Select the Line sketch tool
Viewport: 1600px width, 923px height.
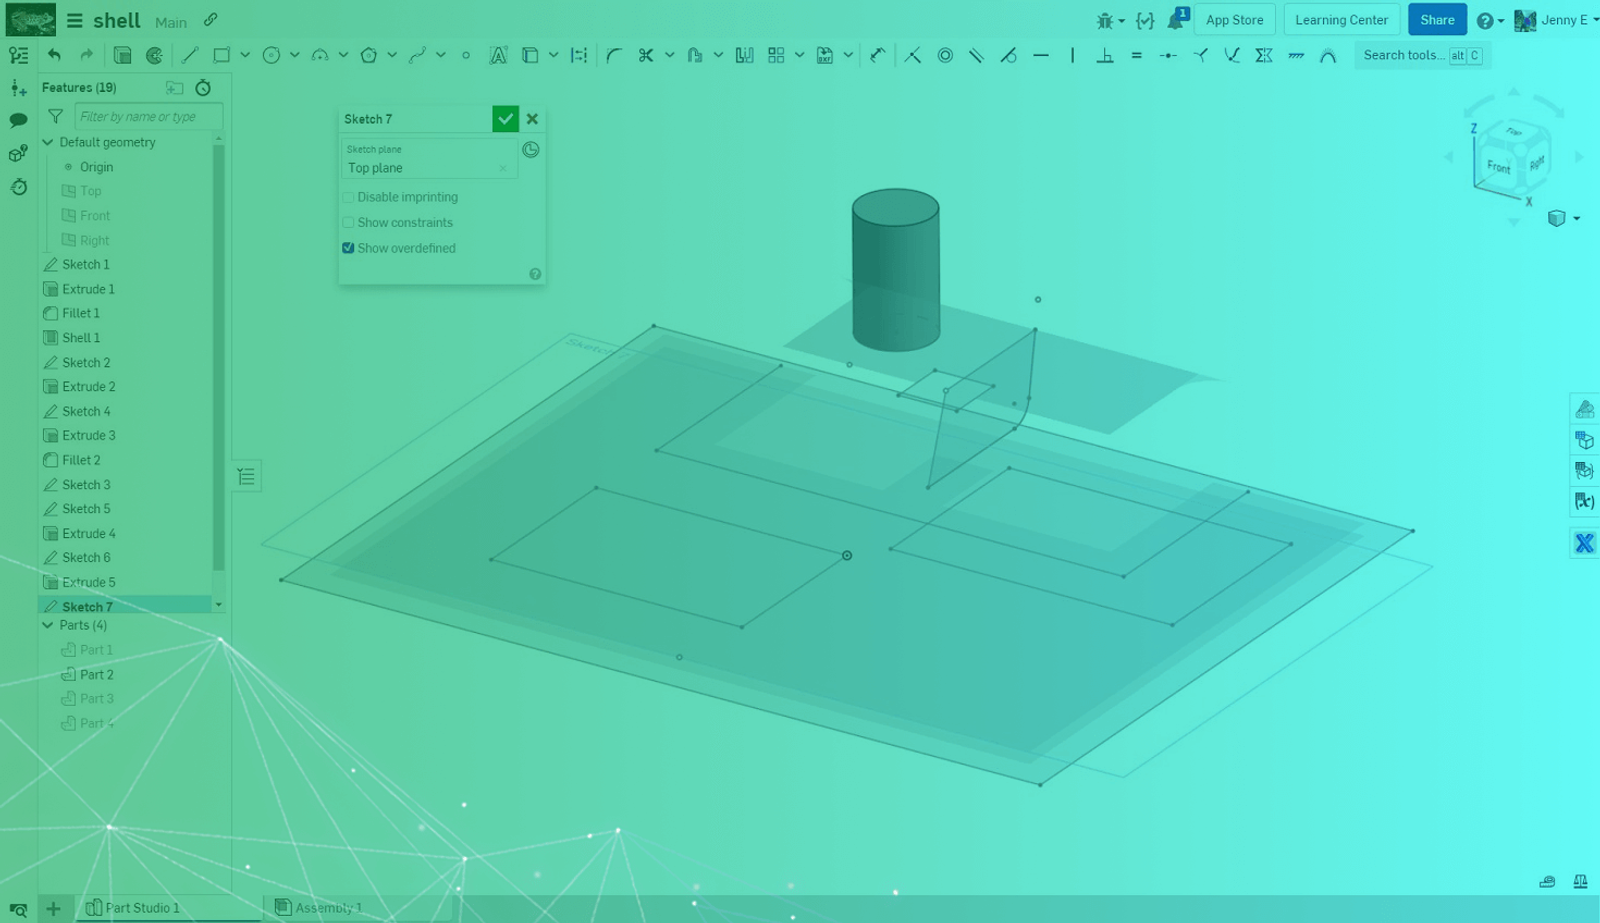pos(190,56)
